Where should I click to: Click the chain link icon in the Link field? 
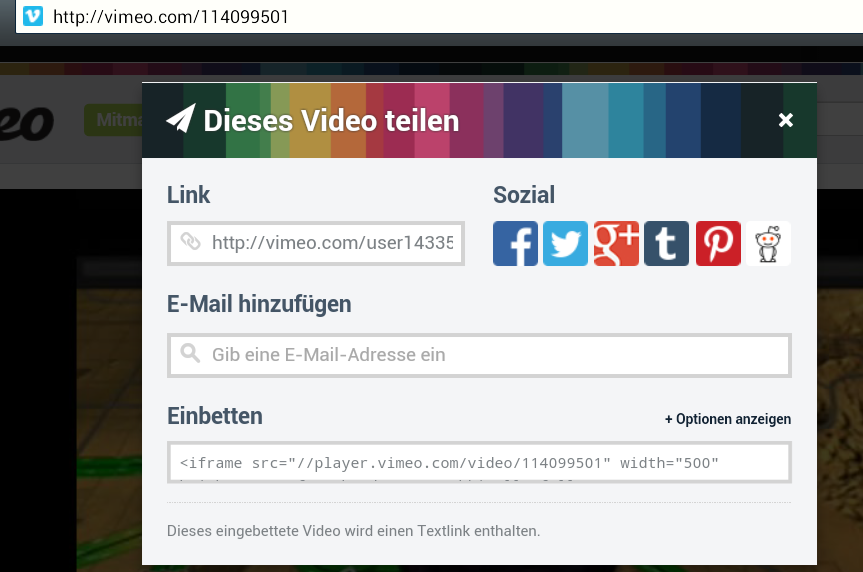tap(190, 241)
